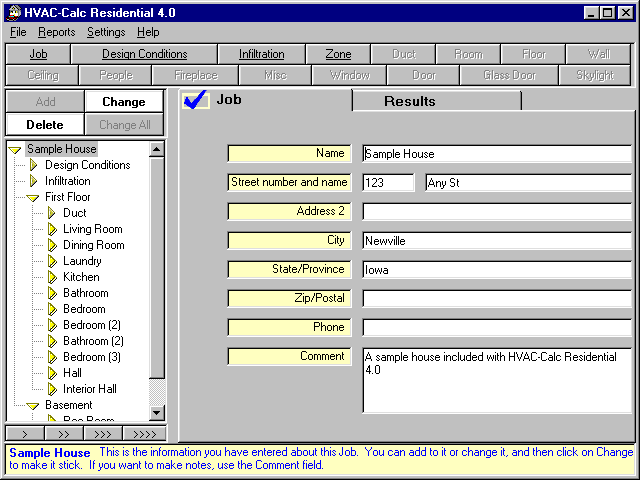The image size is (640, 480).
Task: Click the Zip/Postal input field
Action: (x=497, y=299)
